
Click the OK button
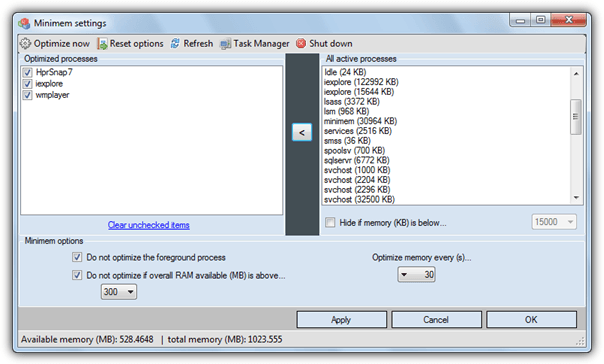531,320
